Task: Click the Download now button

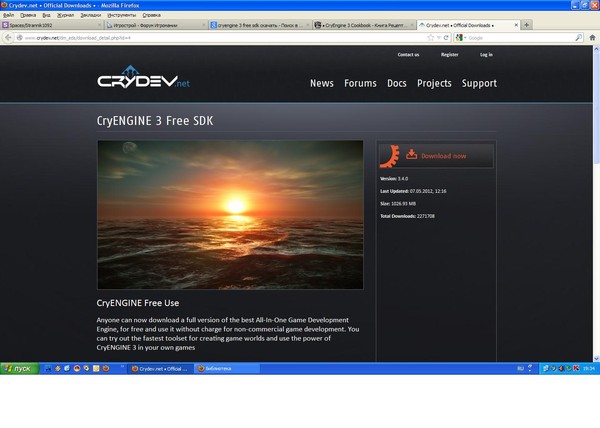Action: coord(436,156)
